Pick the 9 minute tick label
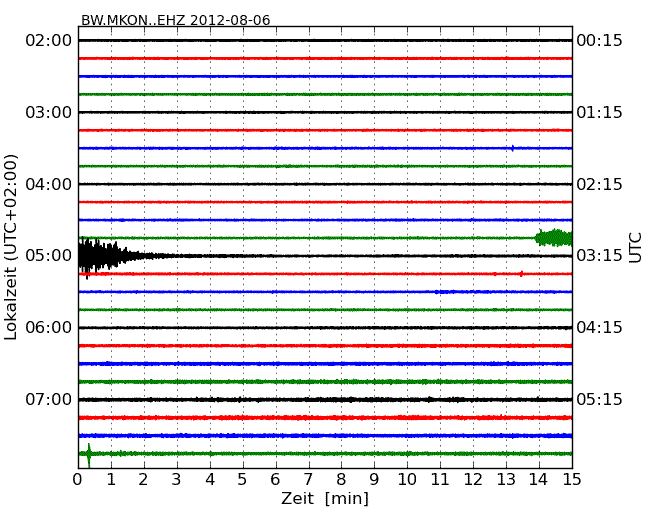650x520 pixels. coord(374,480)
